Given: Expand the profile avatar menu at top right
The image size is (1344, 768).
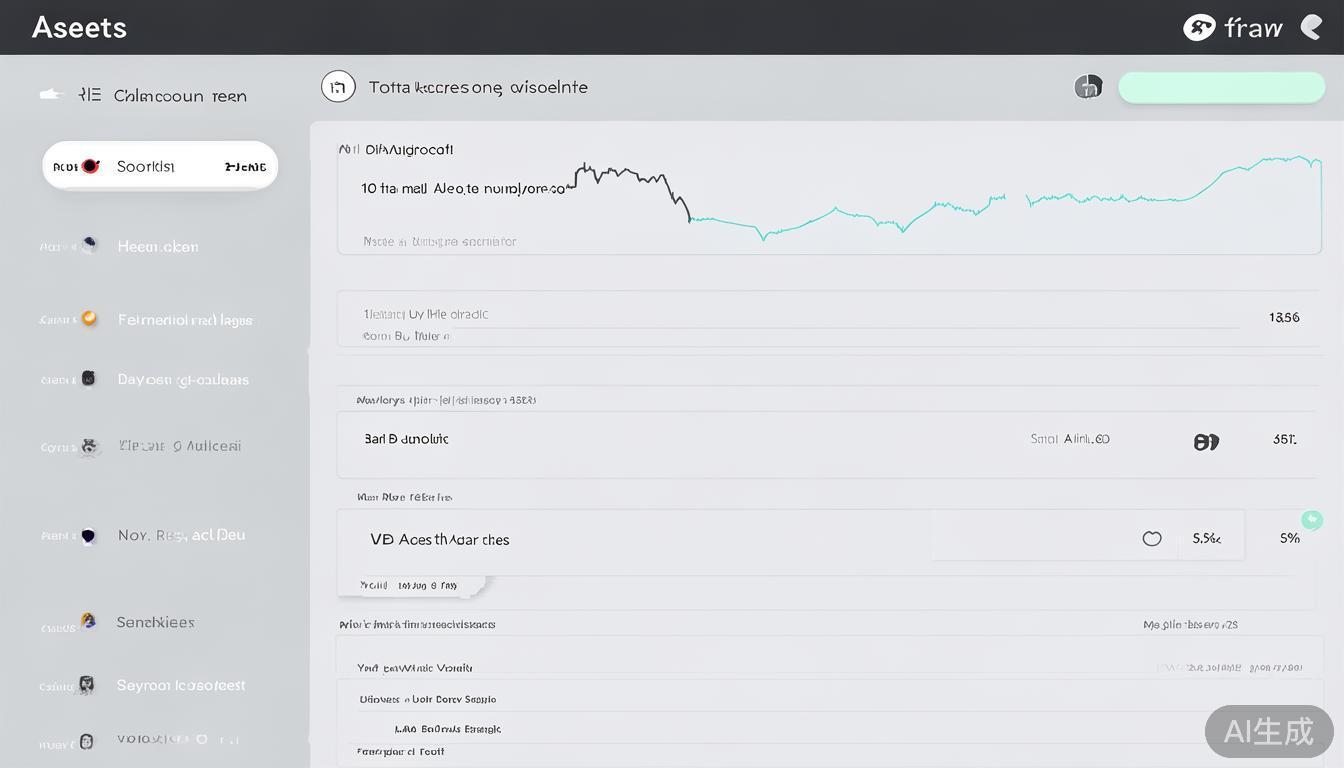Looking at the screenshot, I should coord(1311,27).
